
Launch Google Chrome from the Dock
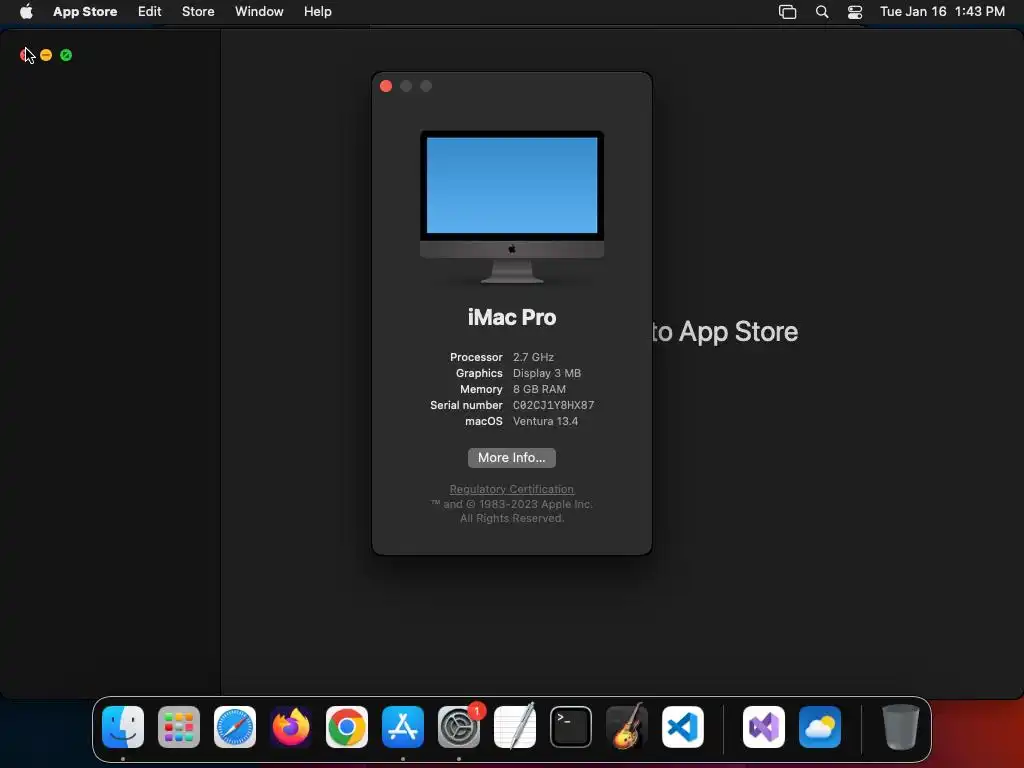(x=347, y=727)
